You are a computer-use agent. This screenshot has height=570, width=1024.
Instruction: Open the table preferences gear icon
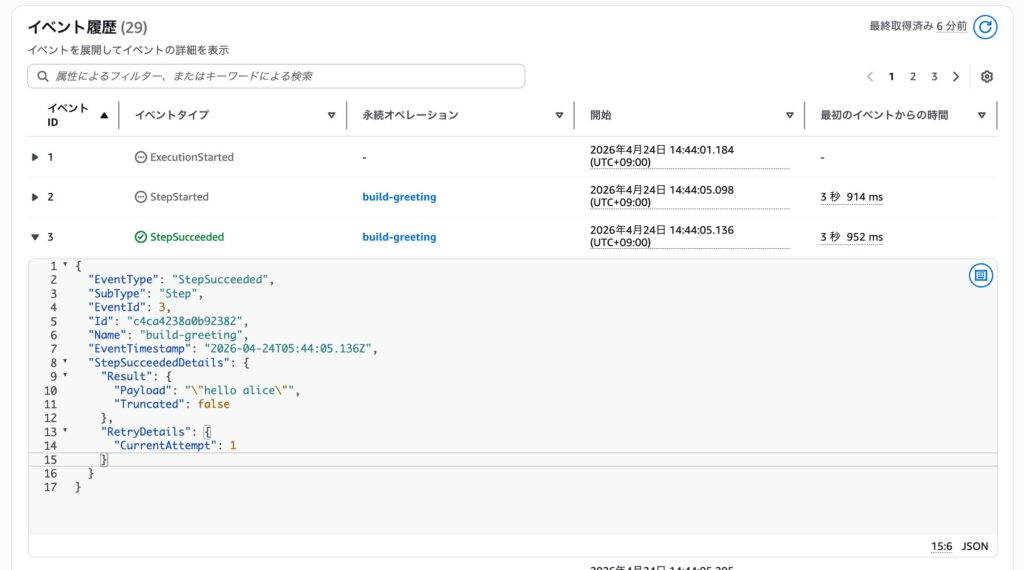(x=987, y=77)
